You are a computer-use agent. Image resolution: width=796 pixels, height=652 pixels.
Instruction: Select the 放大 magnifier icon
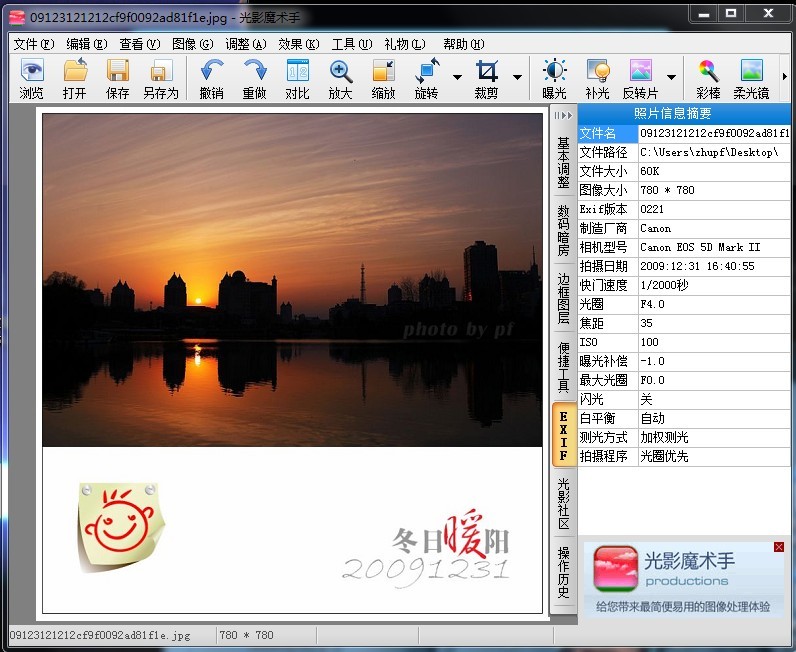(340, 70)
